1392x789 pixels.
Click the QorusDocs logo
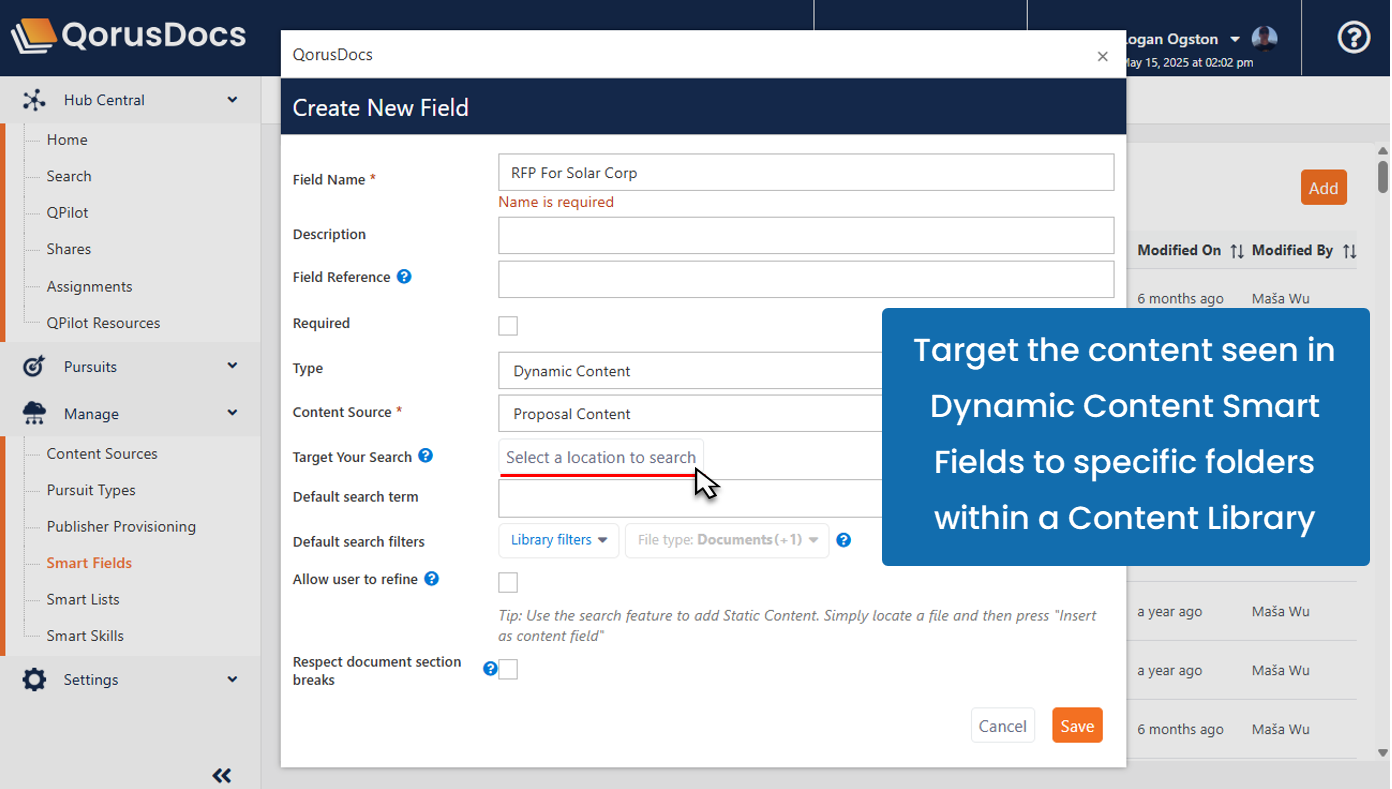[128, 36]
